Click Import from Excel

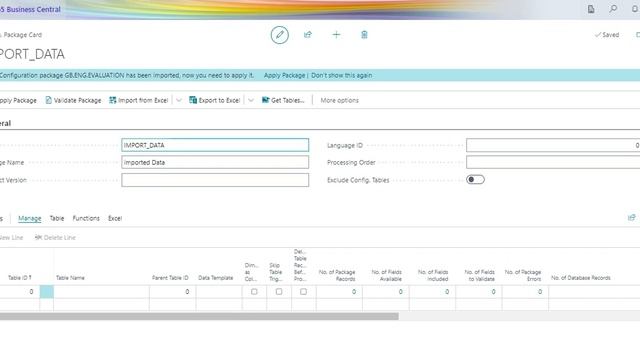pyautogui.click(x=138, y=100)
